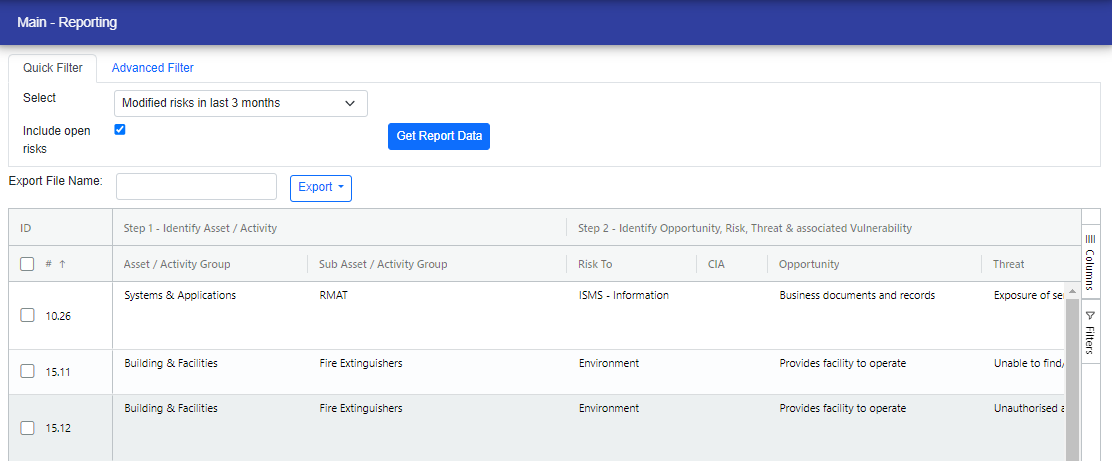The image size is (1112, 461).
Task: Sort by Asset / Activity Group column
Action: (177, 264)
